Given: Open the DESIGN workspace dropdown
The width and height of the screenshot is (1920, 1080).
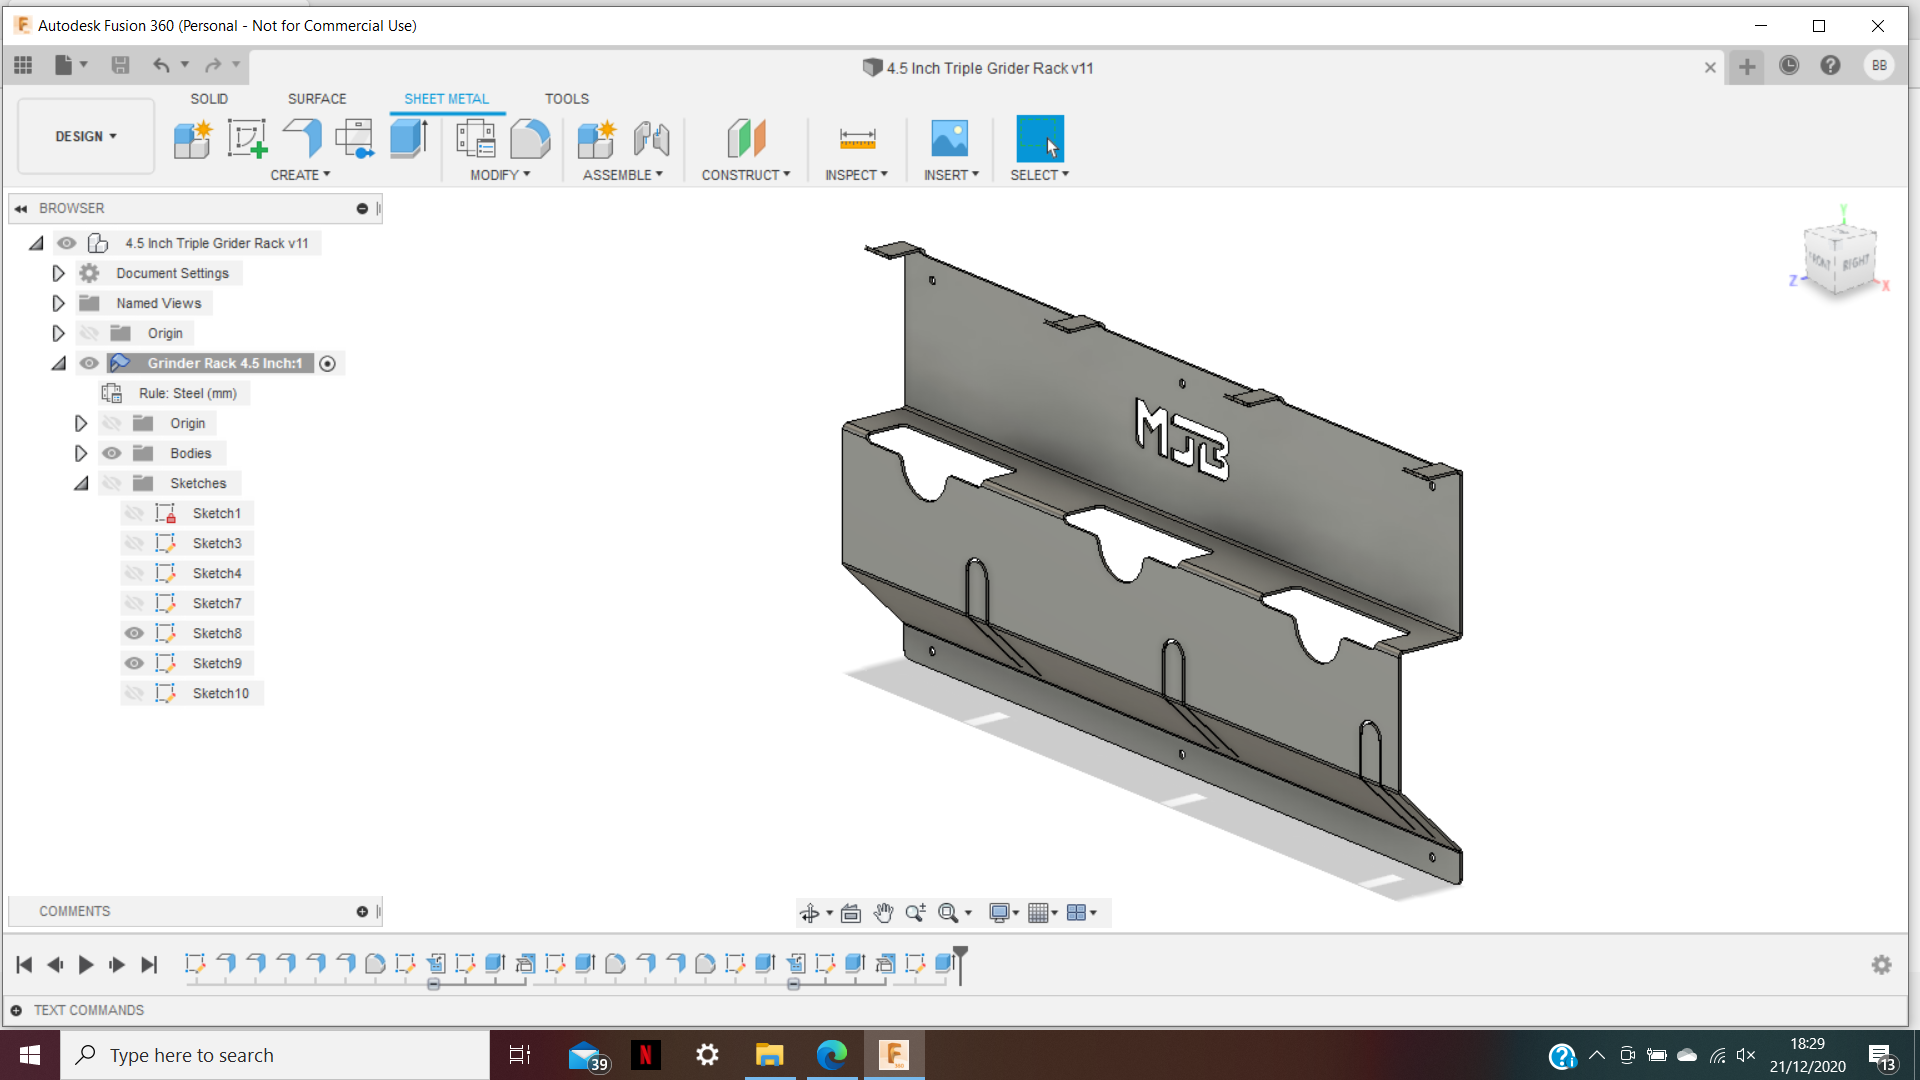Looking at the screenshot, I should pyautogui.click(x=86, y=136).
